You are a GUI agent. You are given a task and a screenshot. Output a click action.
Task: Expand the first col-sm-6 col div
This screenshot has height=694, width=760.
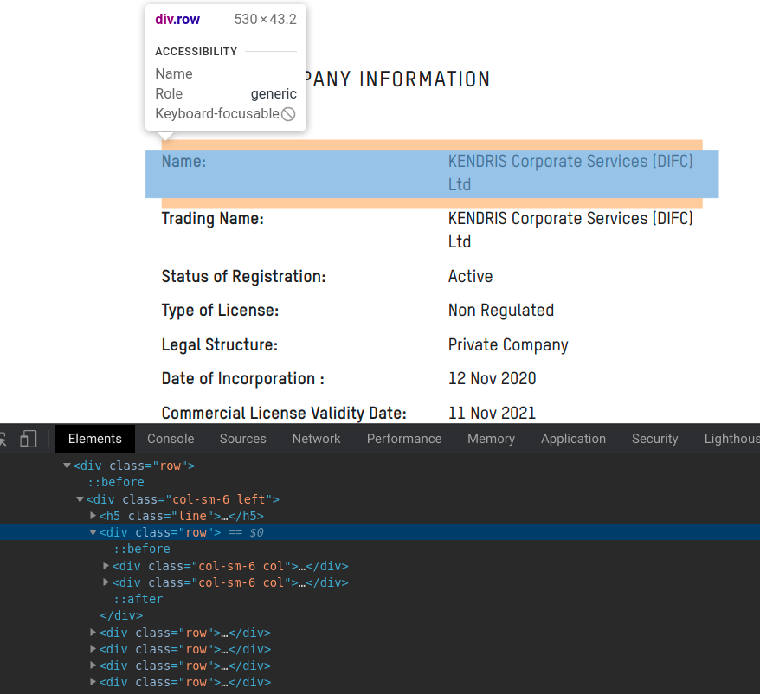click(x=106, y=566)
